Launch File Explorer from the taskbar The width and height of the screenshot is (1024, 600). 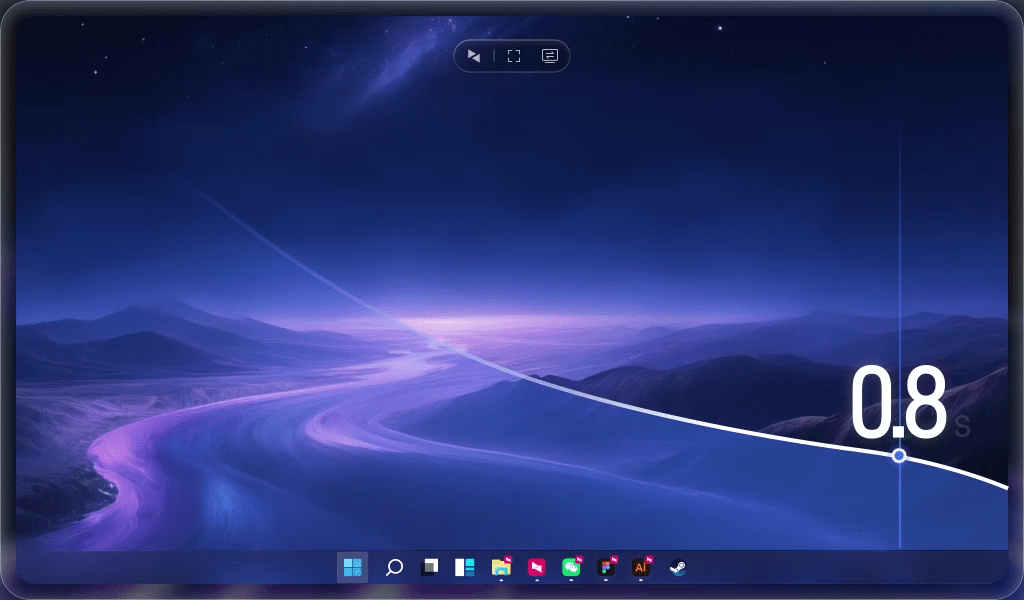coord(501,567)
